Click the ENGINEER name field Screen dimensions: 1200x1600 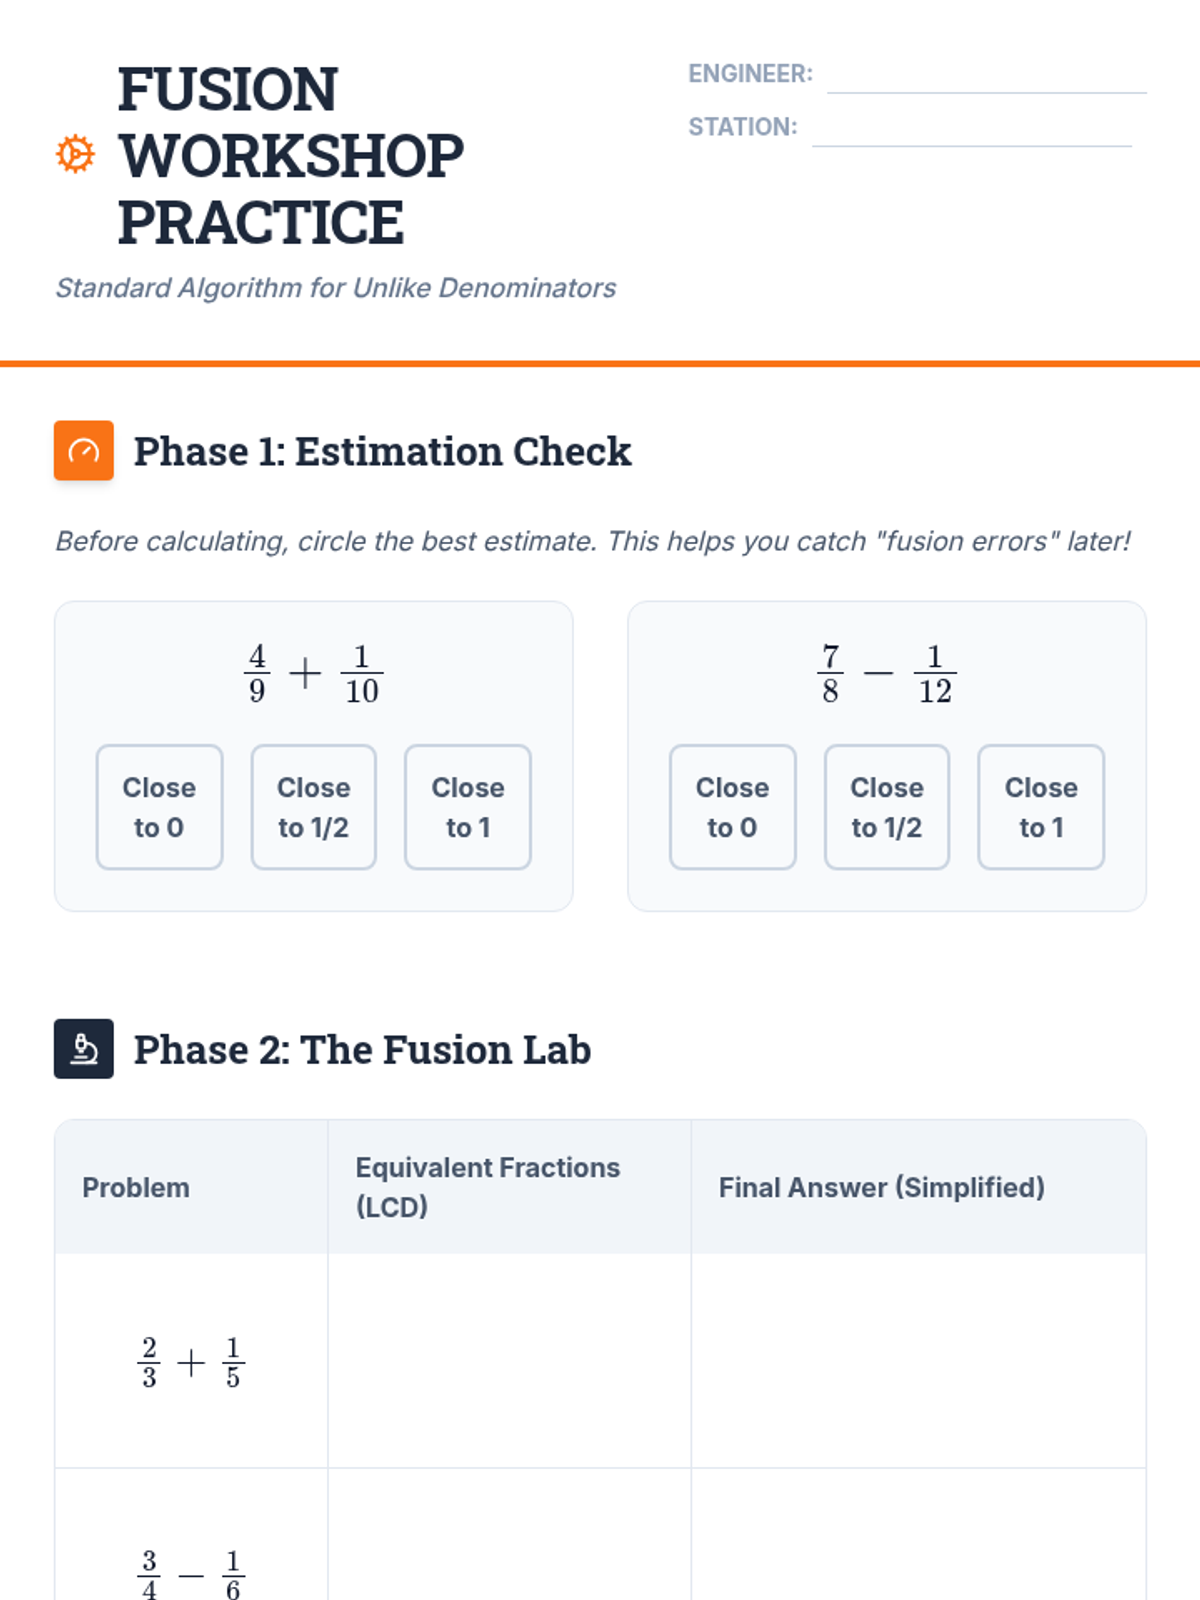click(986, 75)
